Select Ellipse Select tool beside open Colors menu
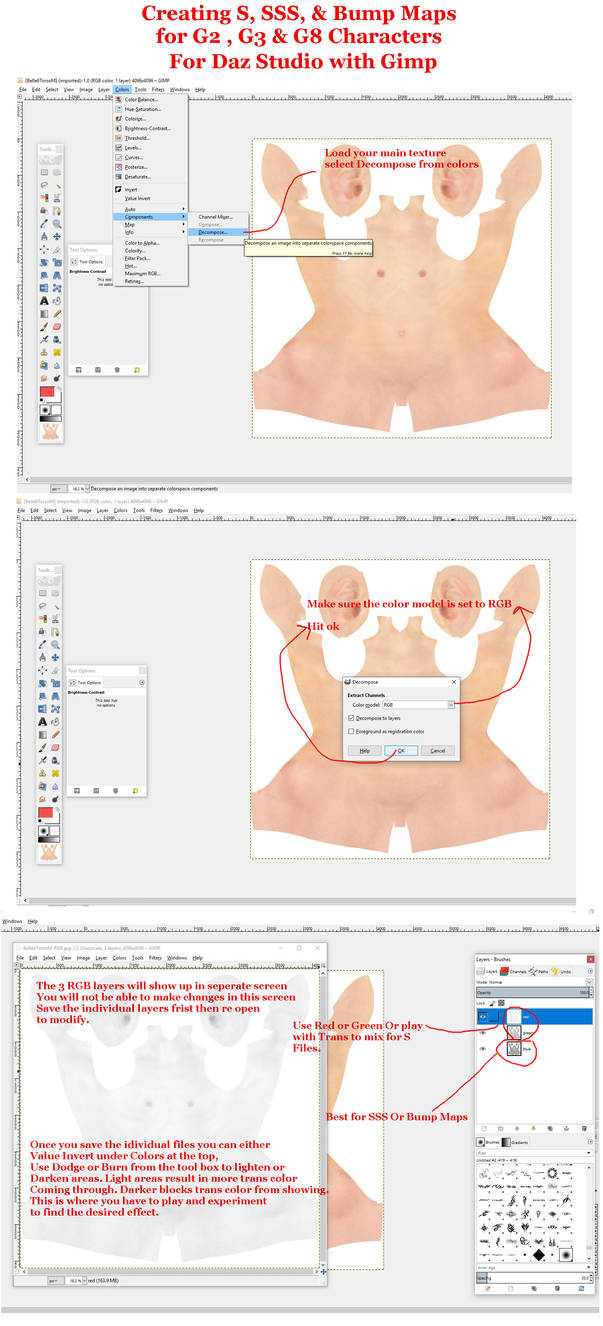The image size is (603, 1326). tap(57, 172)
